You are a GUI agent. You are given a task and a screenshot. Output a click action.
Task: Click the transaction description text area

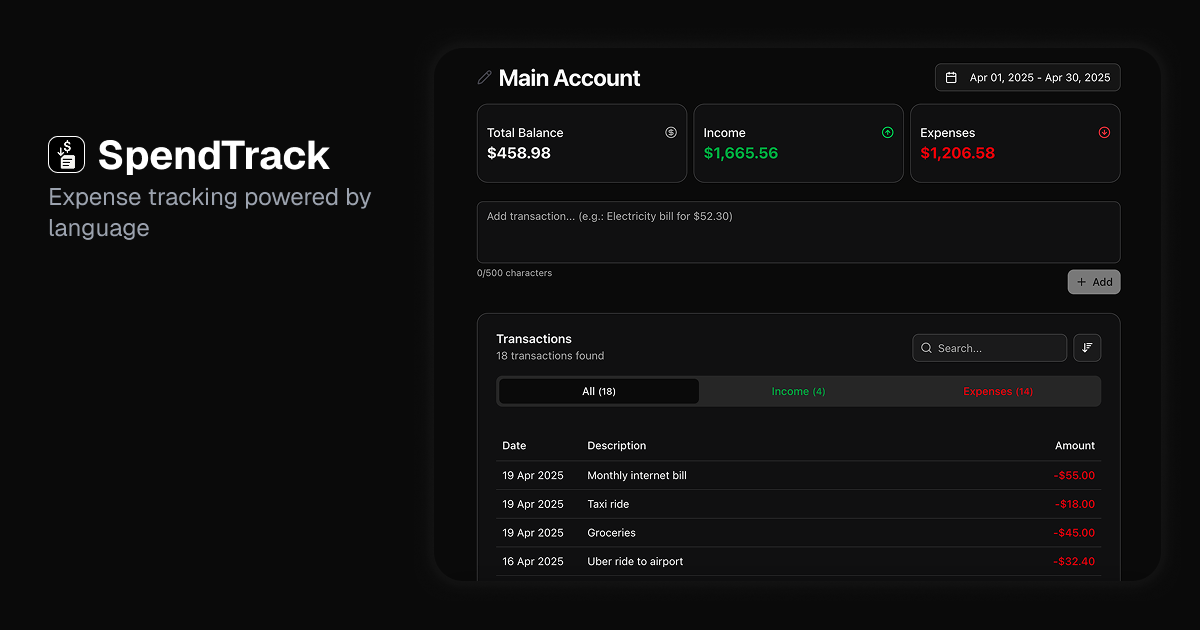tap(798, 232)
